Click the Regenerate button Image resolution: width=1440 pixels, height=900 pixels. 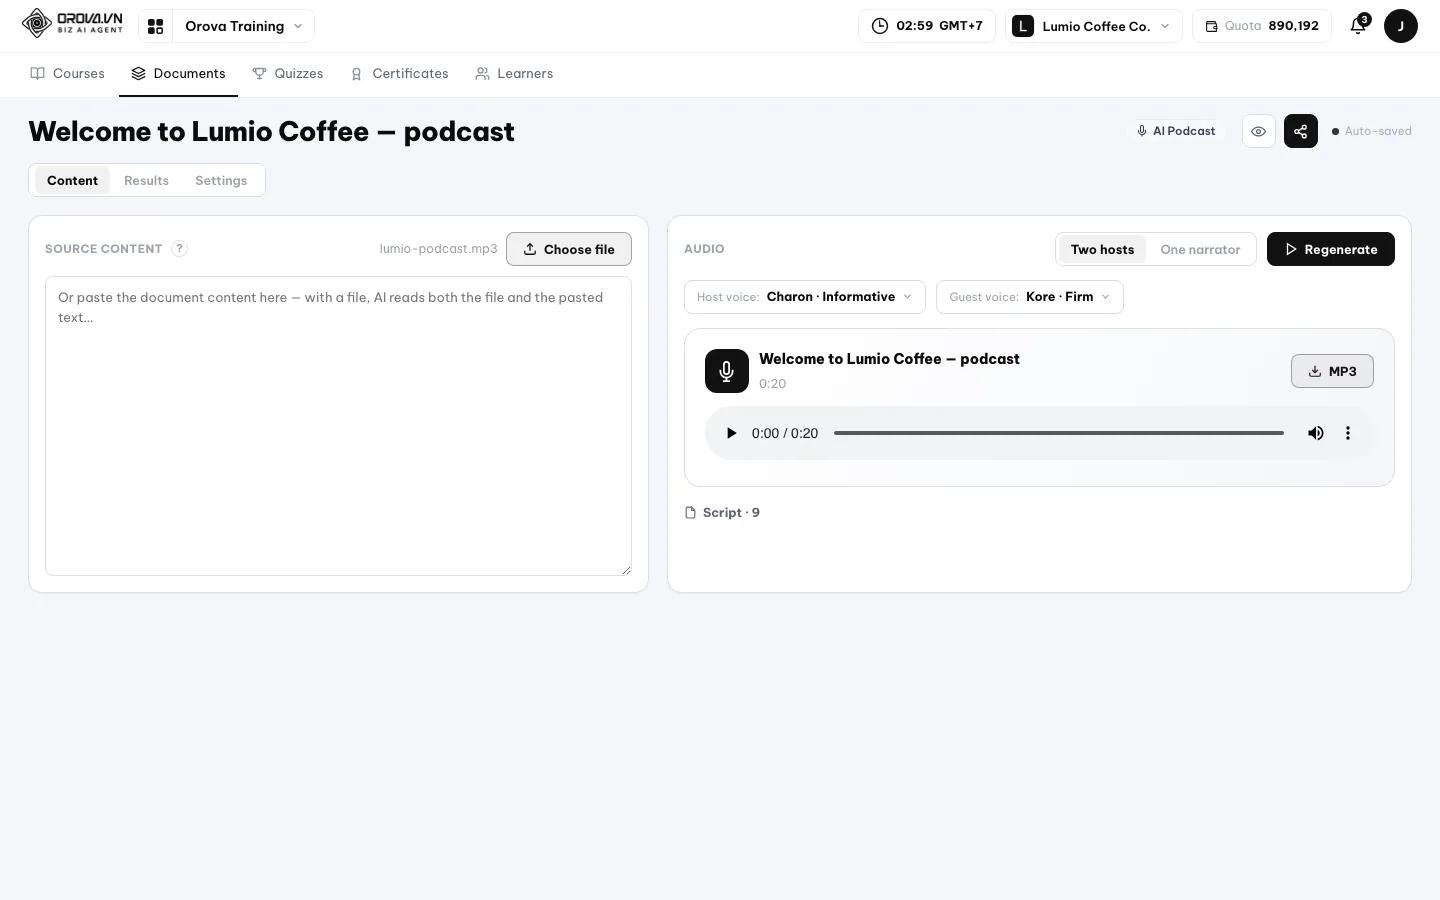coord(1331,249)
